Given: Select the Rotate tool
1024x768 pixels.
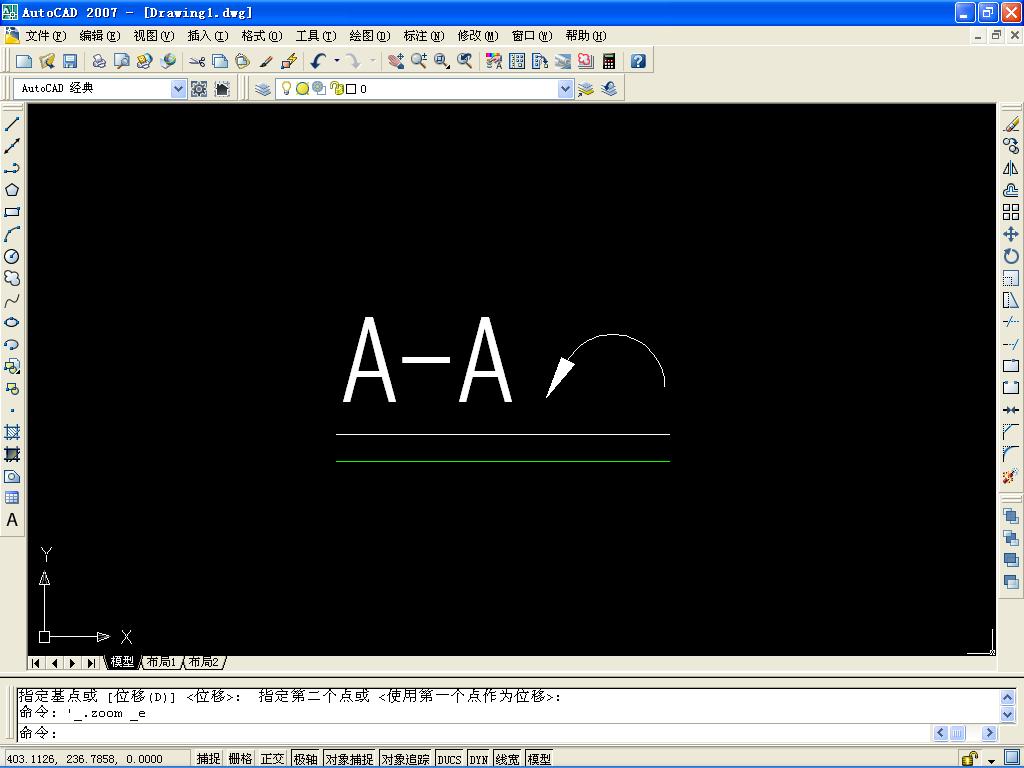Looking at the screenshot, I should point(1011,256).
